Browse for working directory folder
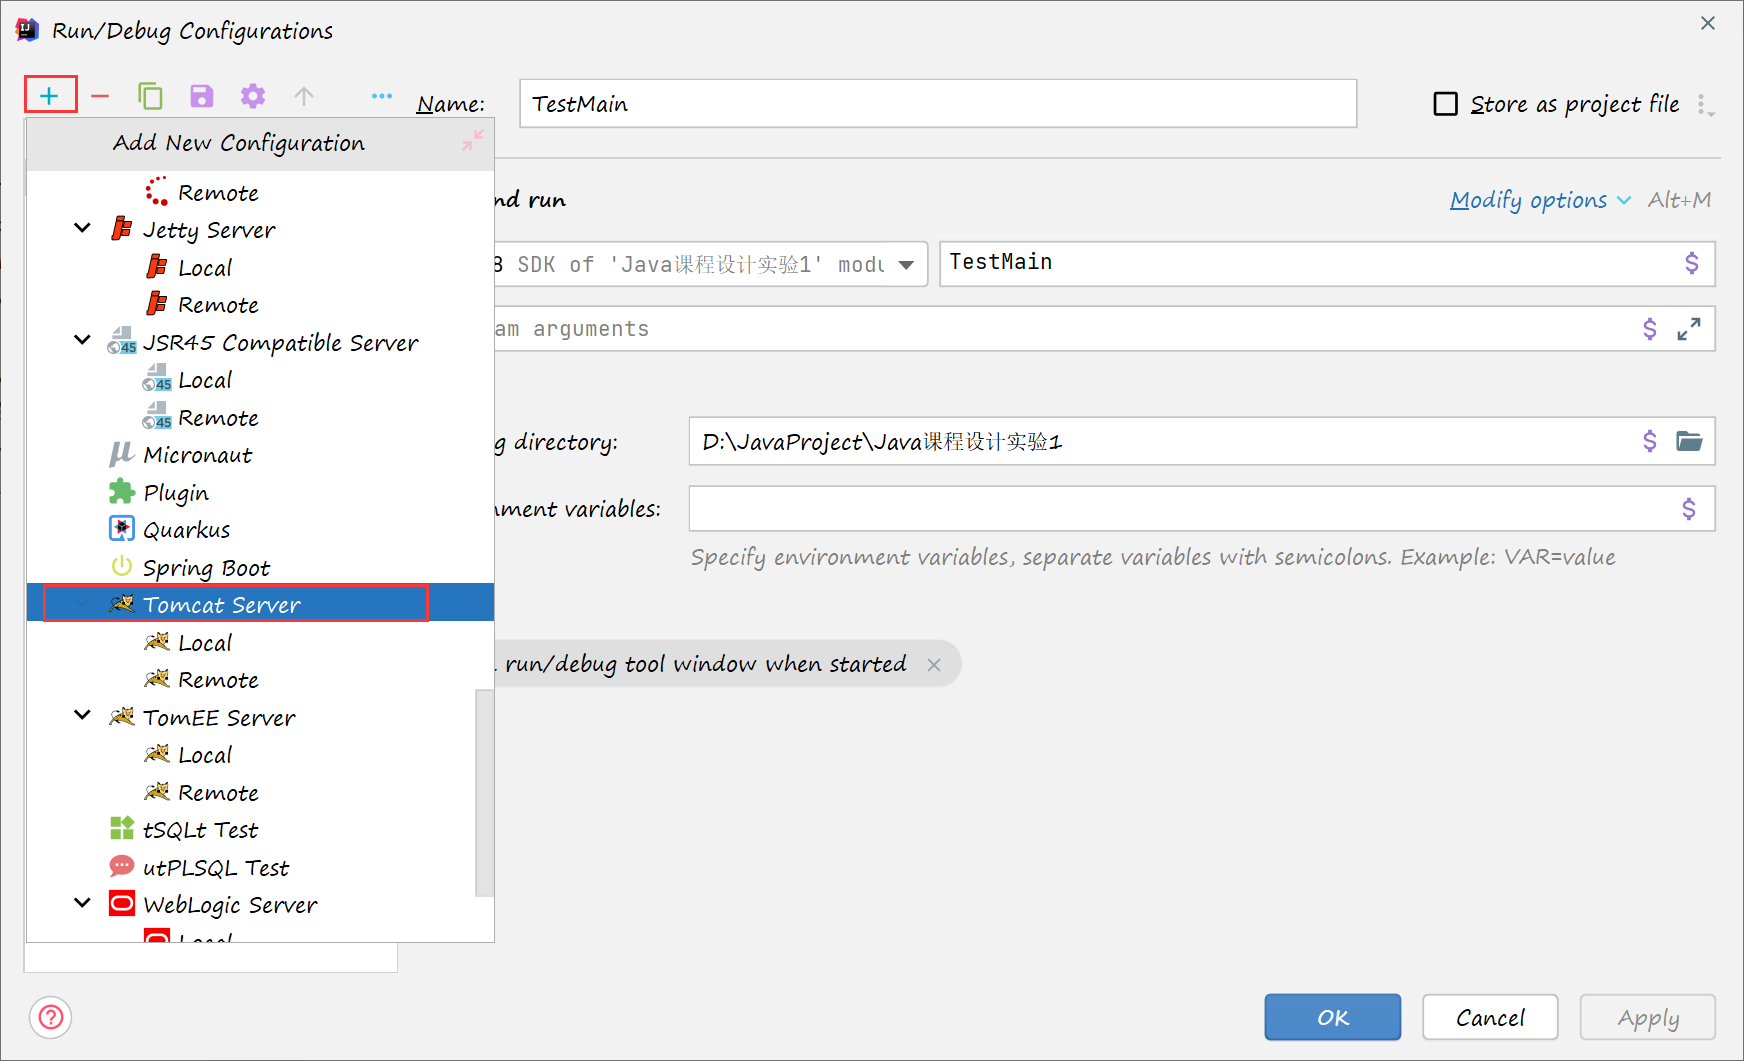 point(1689,441)
